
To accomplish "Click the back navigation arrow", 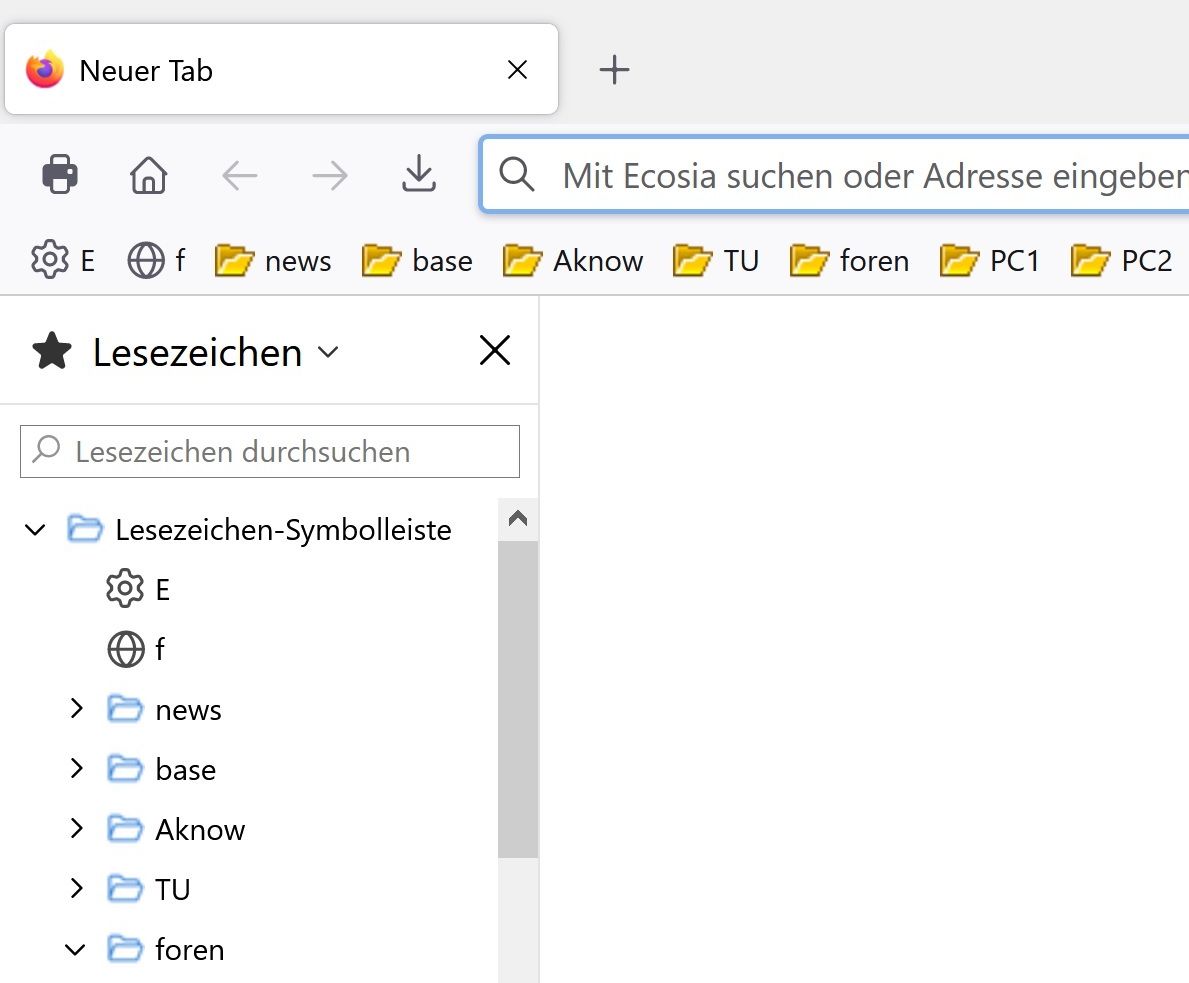I will pos(240,176).
